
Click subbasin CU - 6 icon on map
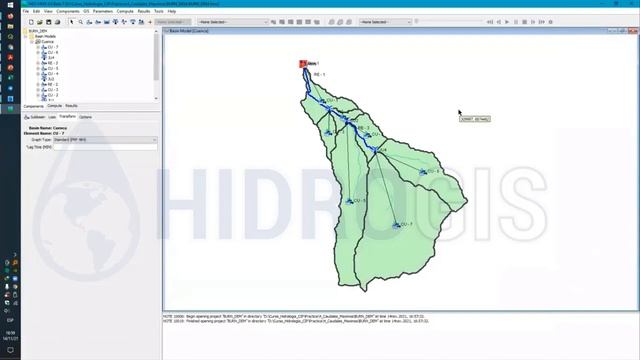point(423,172)
